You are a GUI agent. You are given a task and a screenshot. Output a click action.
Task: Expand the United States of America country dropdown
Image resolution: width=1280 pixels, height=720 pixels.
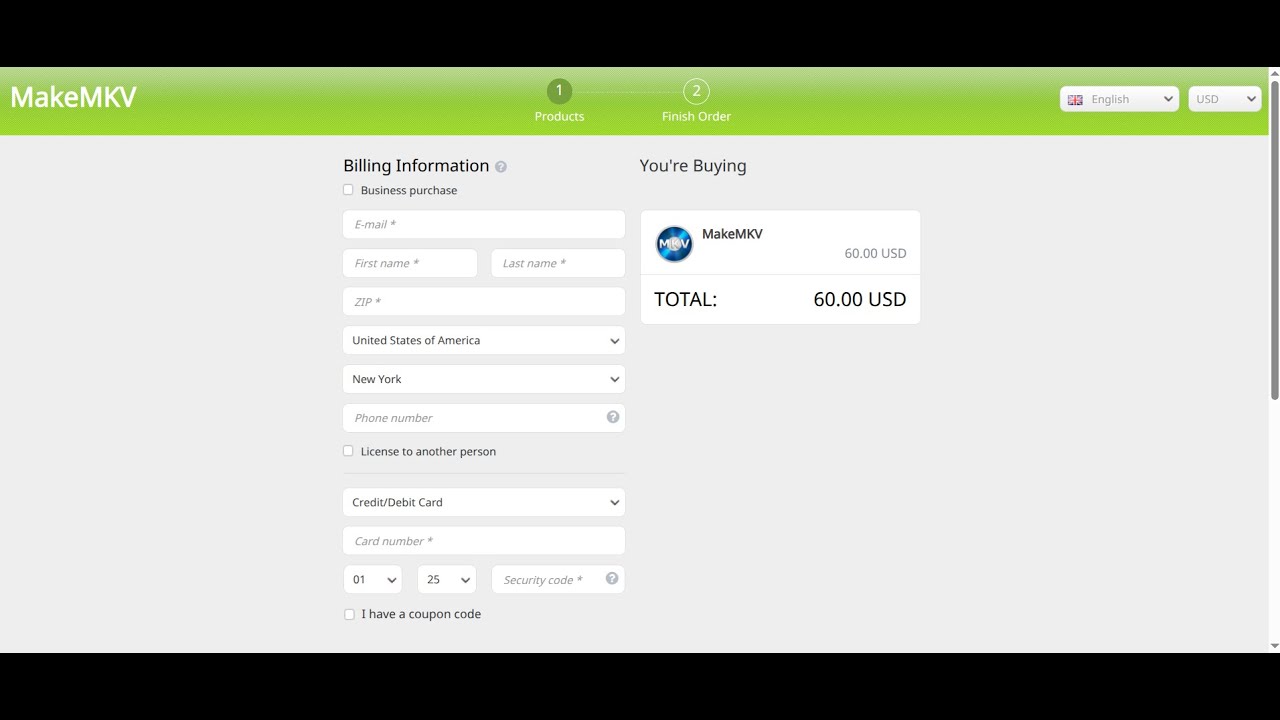tap(484, 340)
